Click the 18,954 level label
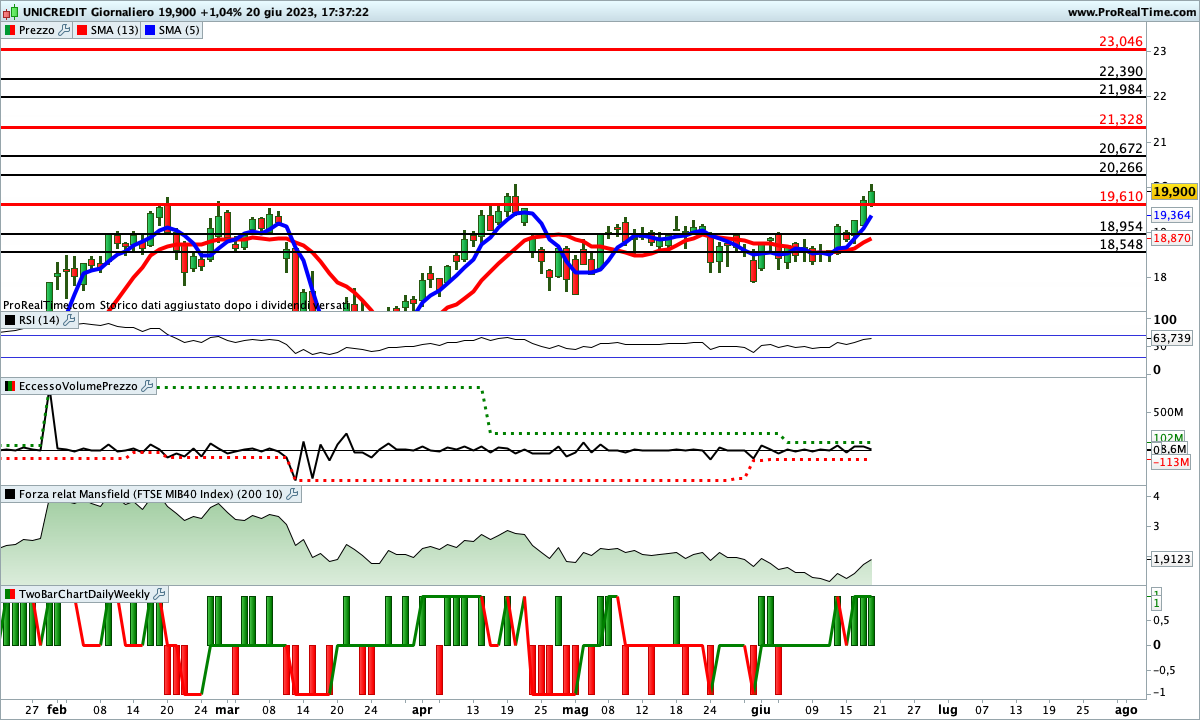The width and height of the screenshot is (1200, 720). 1120,226
